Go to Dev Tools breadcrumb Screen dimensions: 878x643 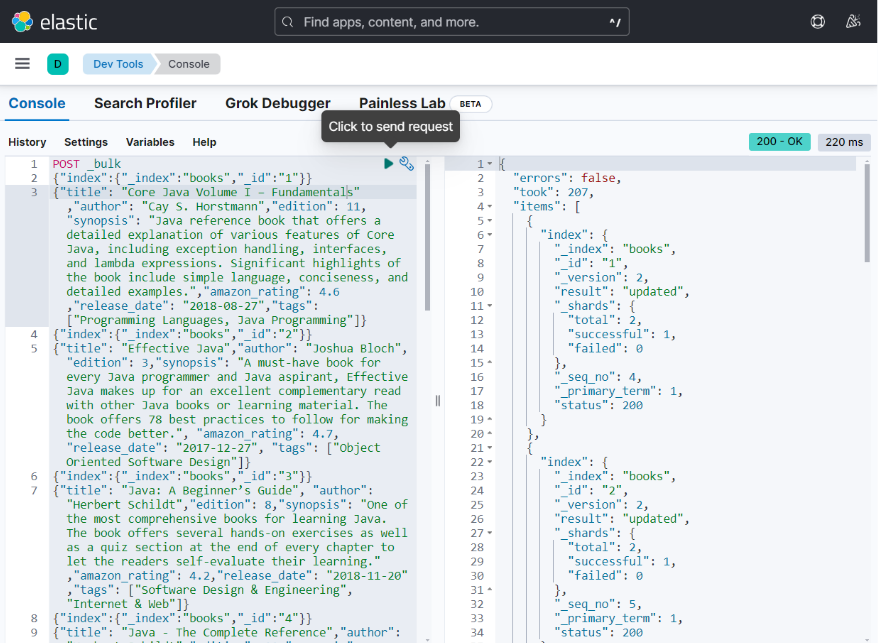118,64
